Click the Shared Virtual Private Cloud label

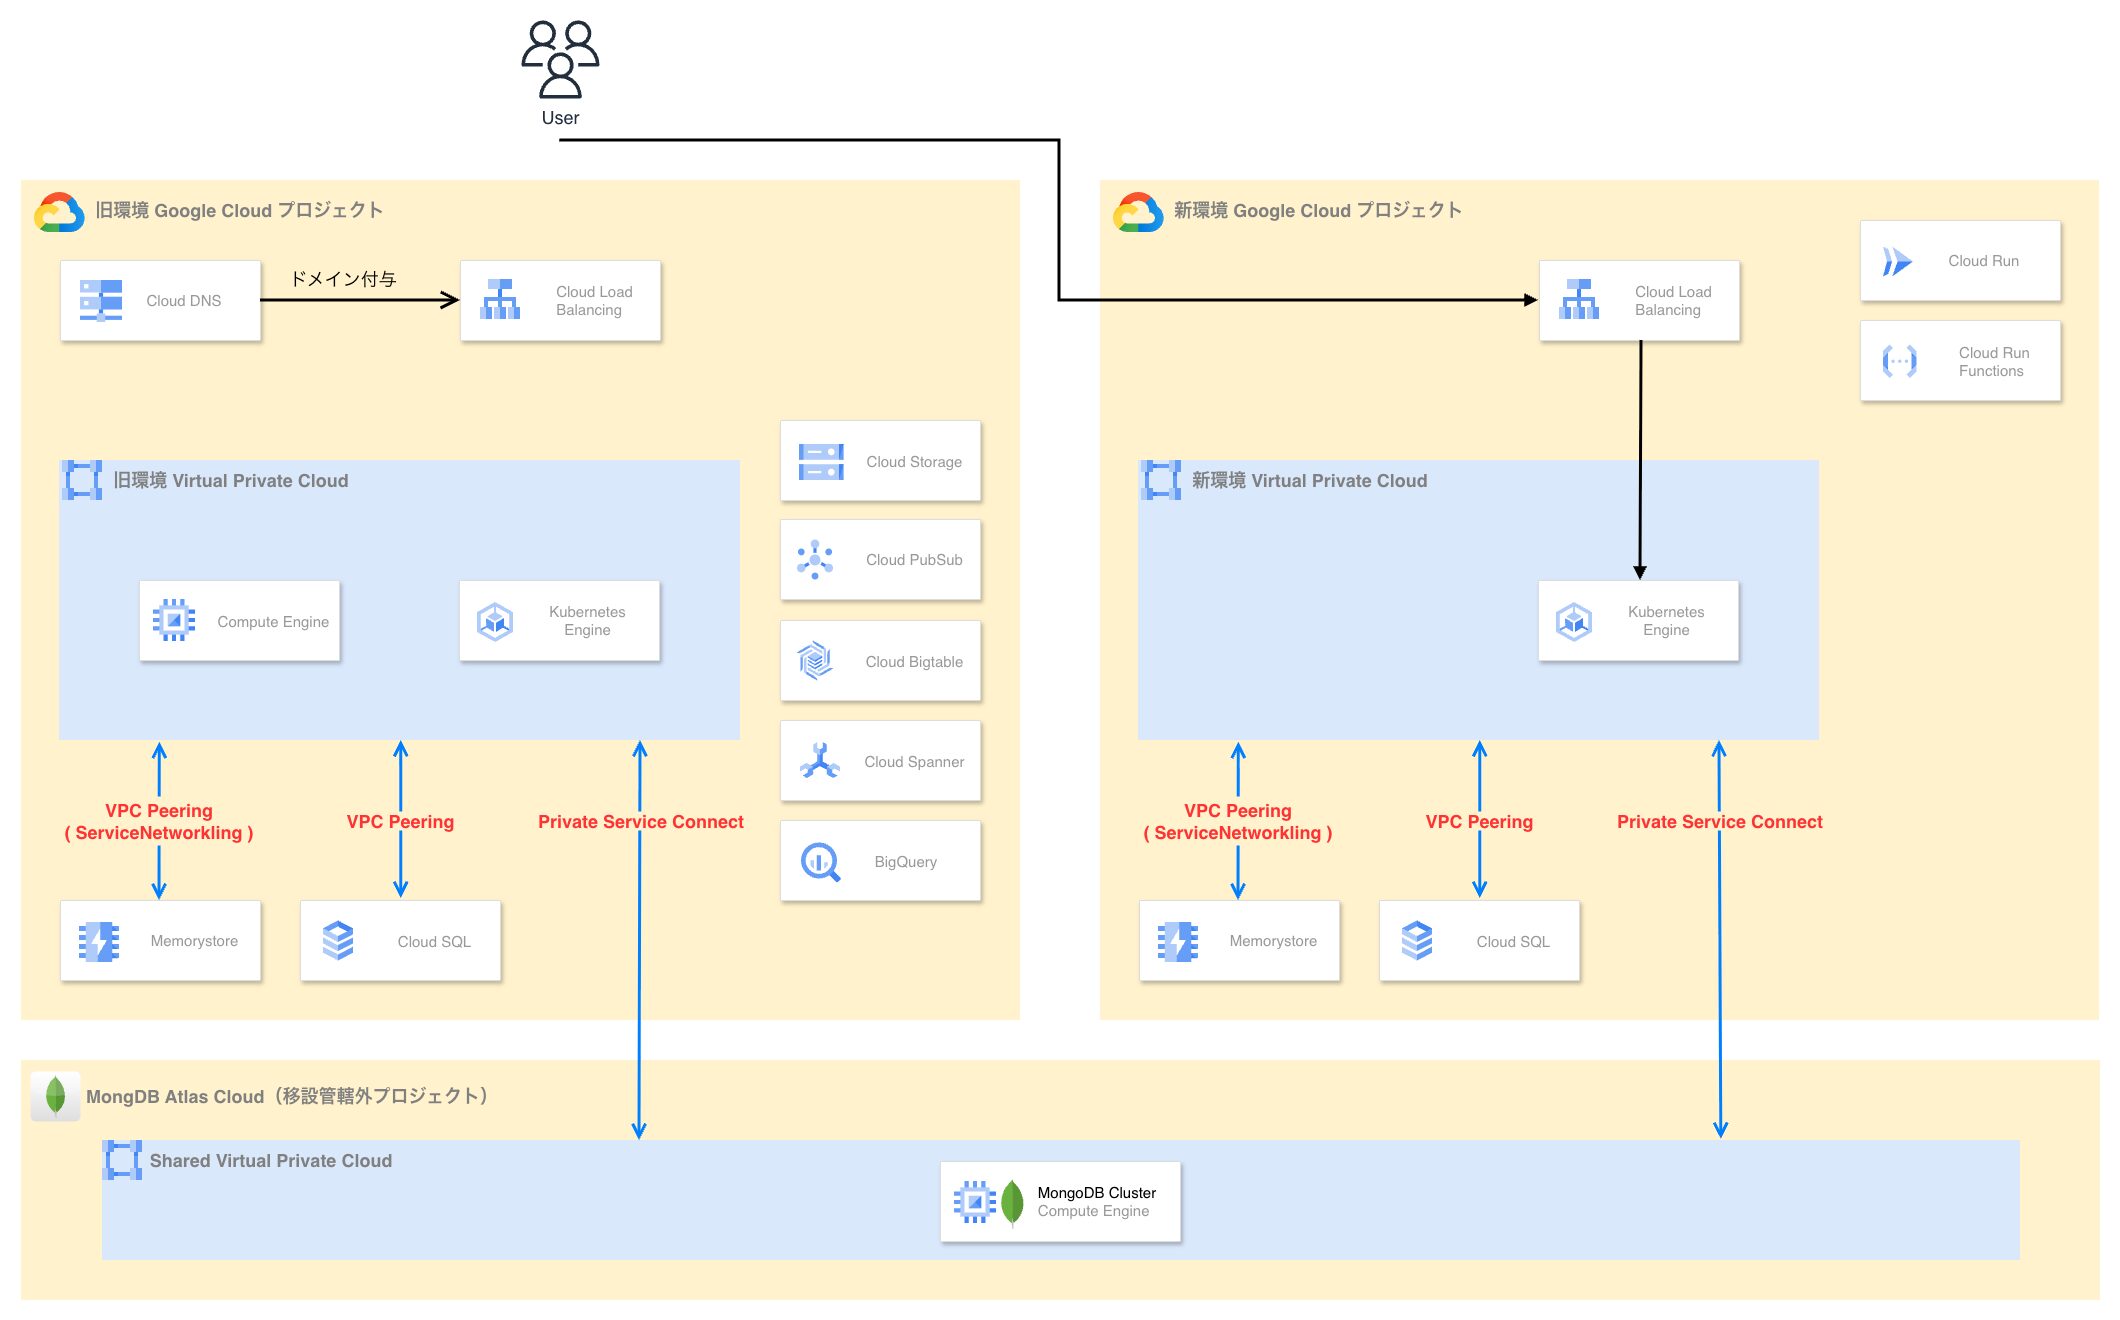pos(270,1160)
